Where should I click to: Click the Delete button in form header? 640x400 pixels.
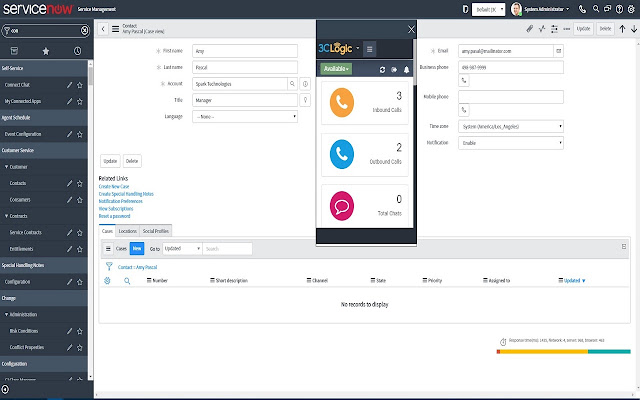click(605, 29)
